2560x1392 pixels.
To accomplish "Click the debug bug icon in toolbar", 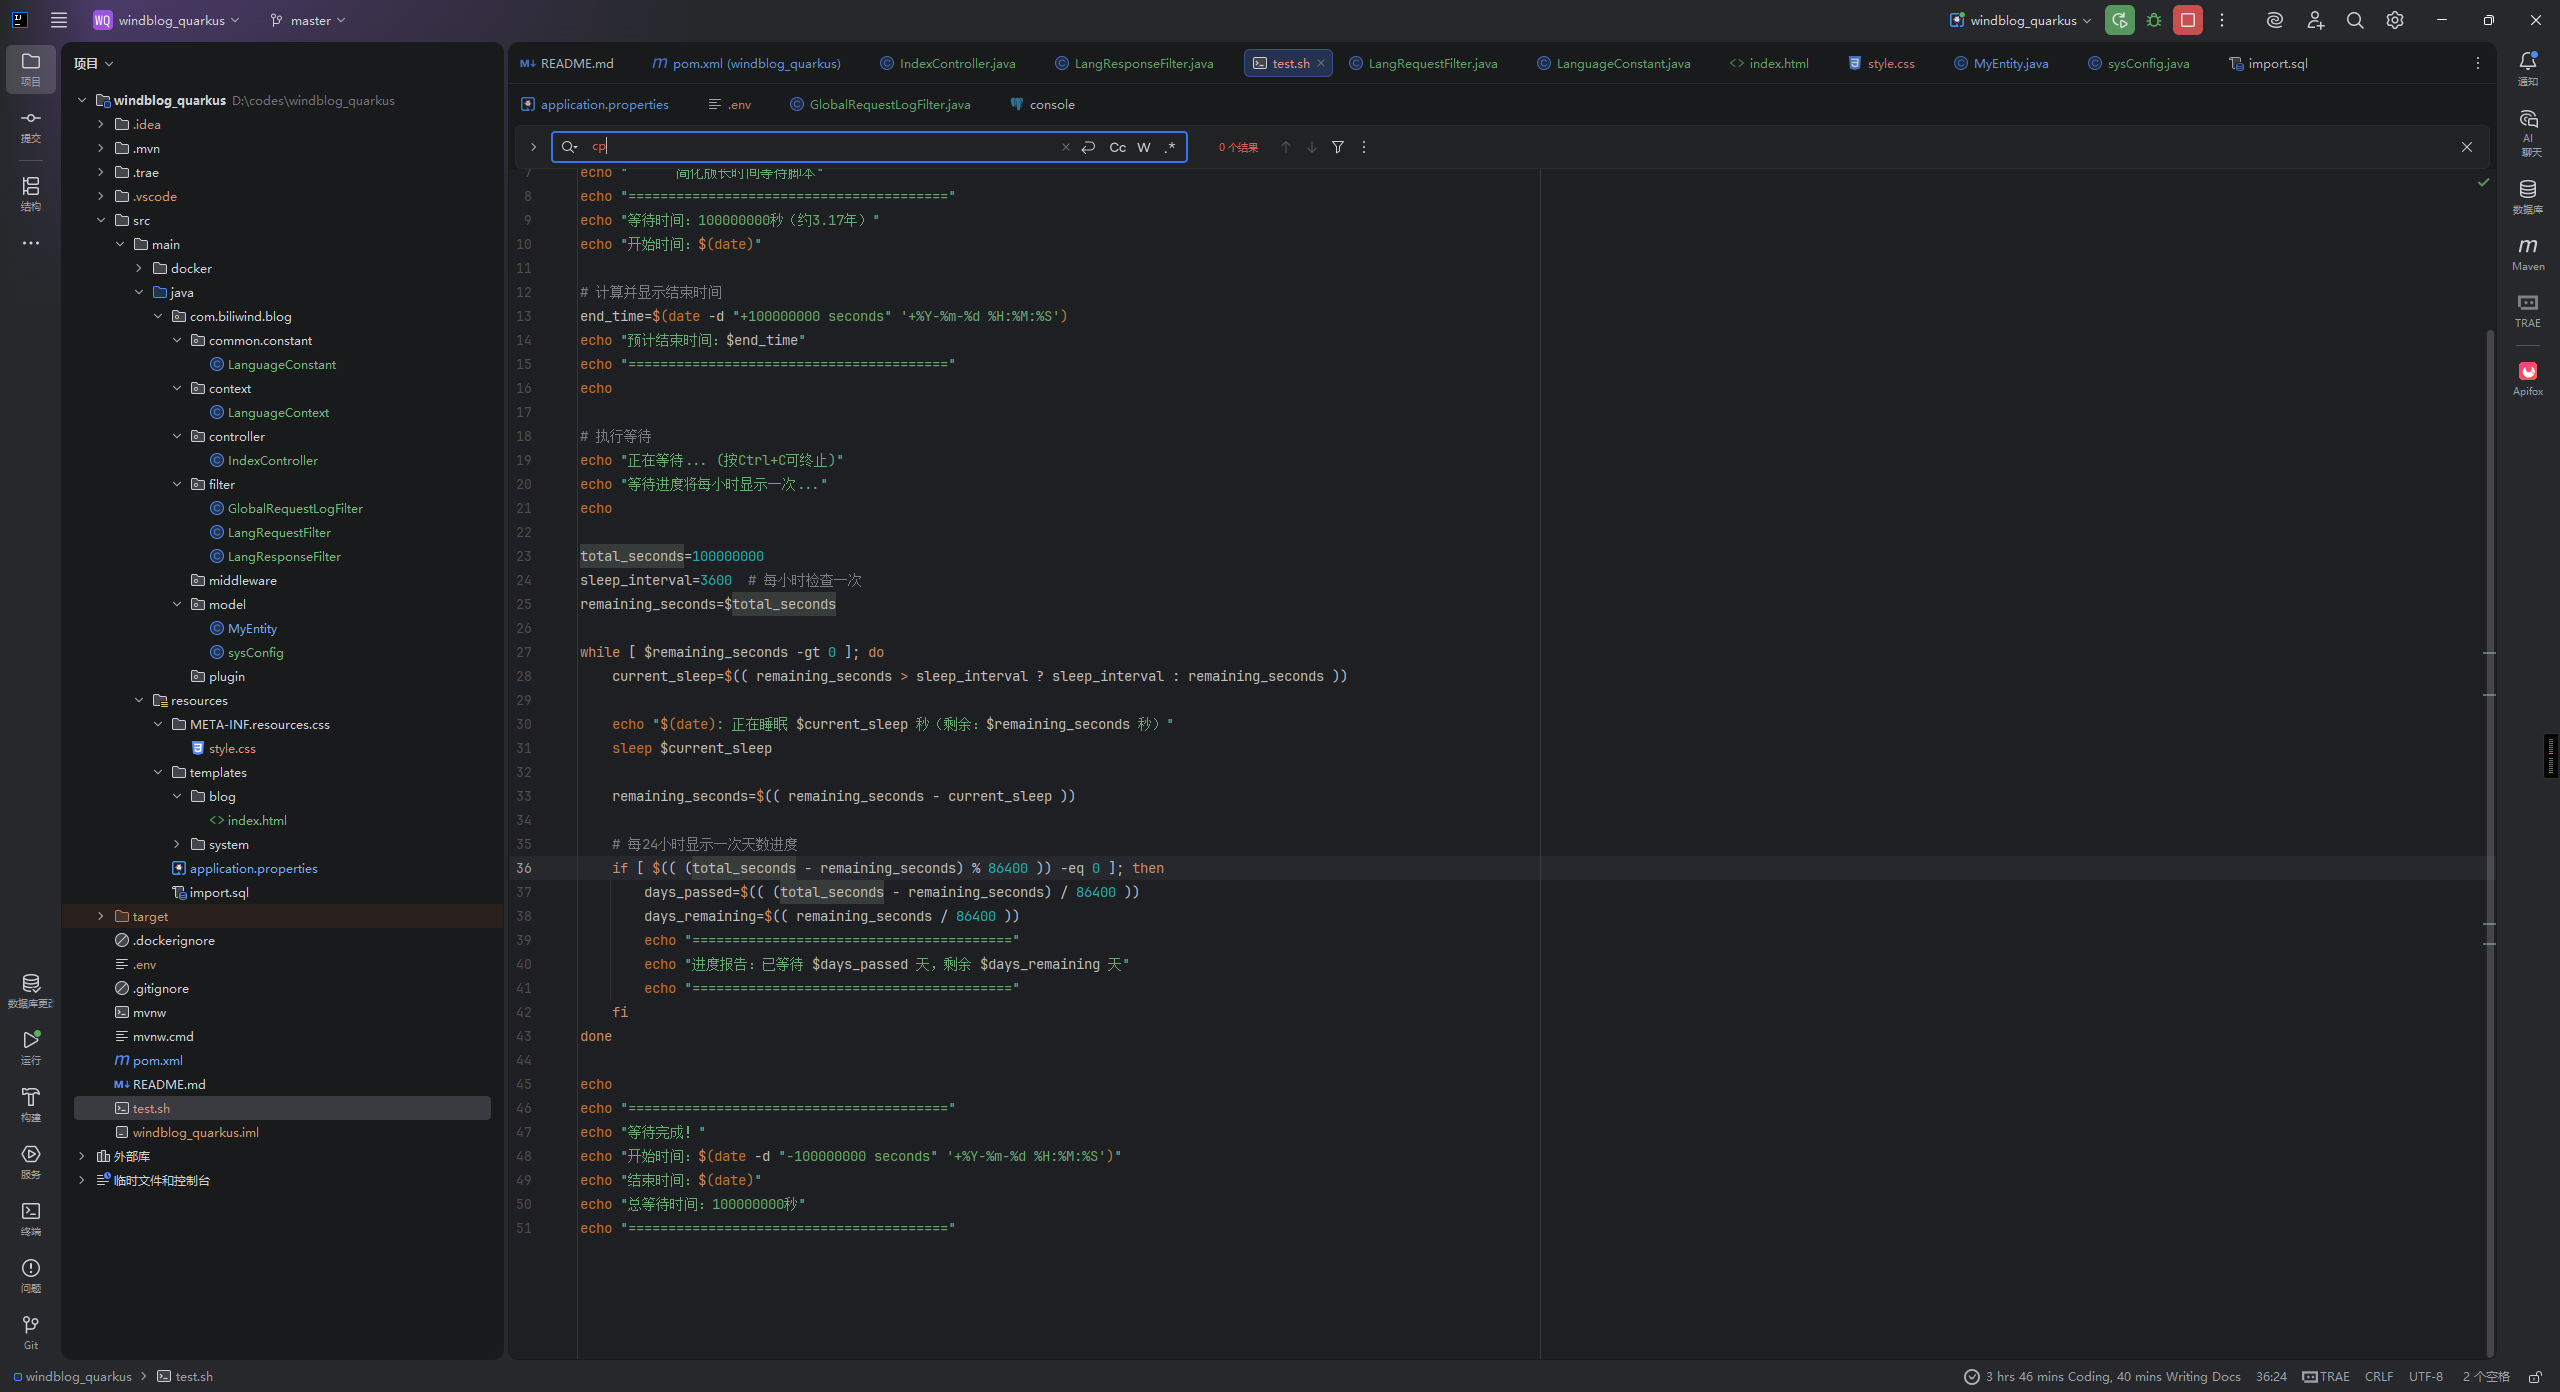I will click(2154, 20).
